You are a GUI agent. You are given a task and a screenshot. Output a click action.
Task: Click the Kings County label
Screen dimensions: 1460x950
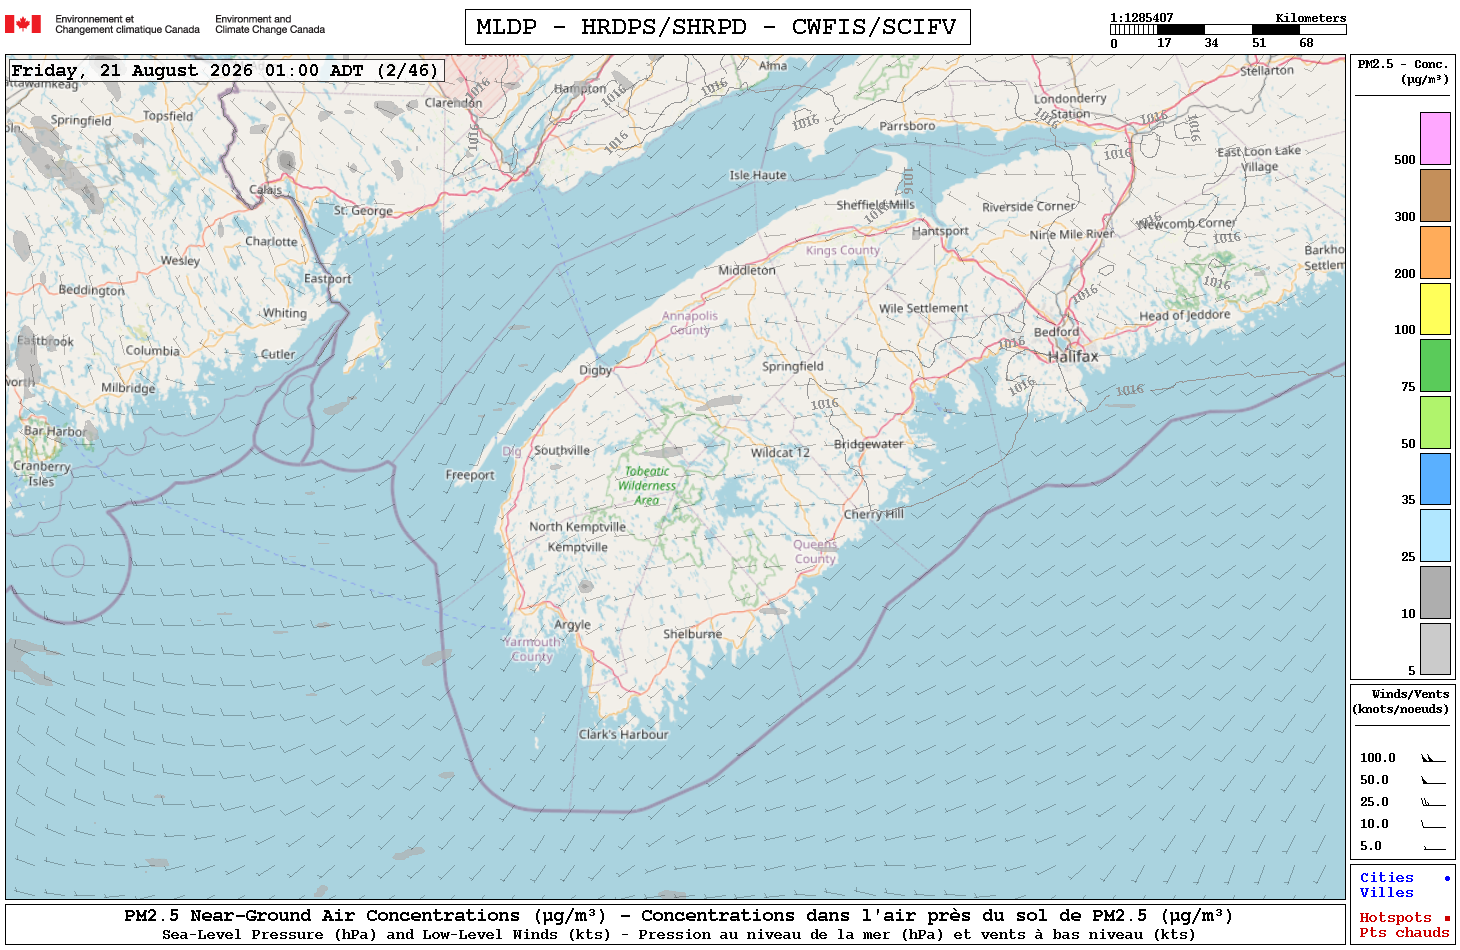pos(843,250)
